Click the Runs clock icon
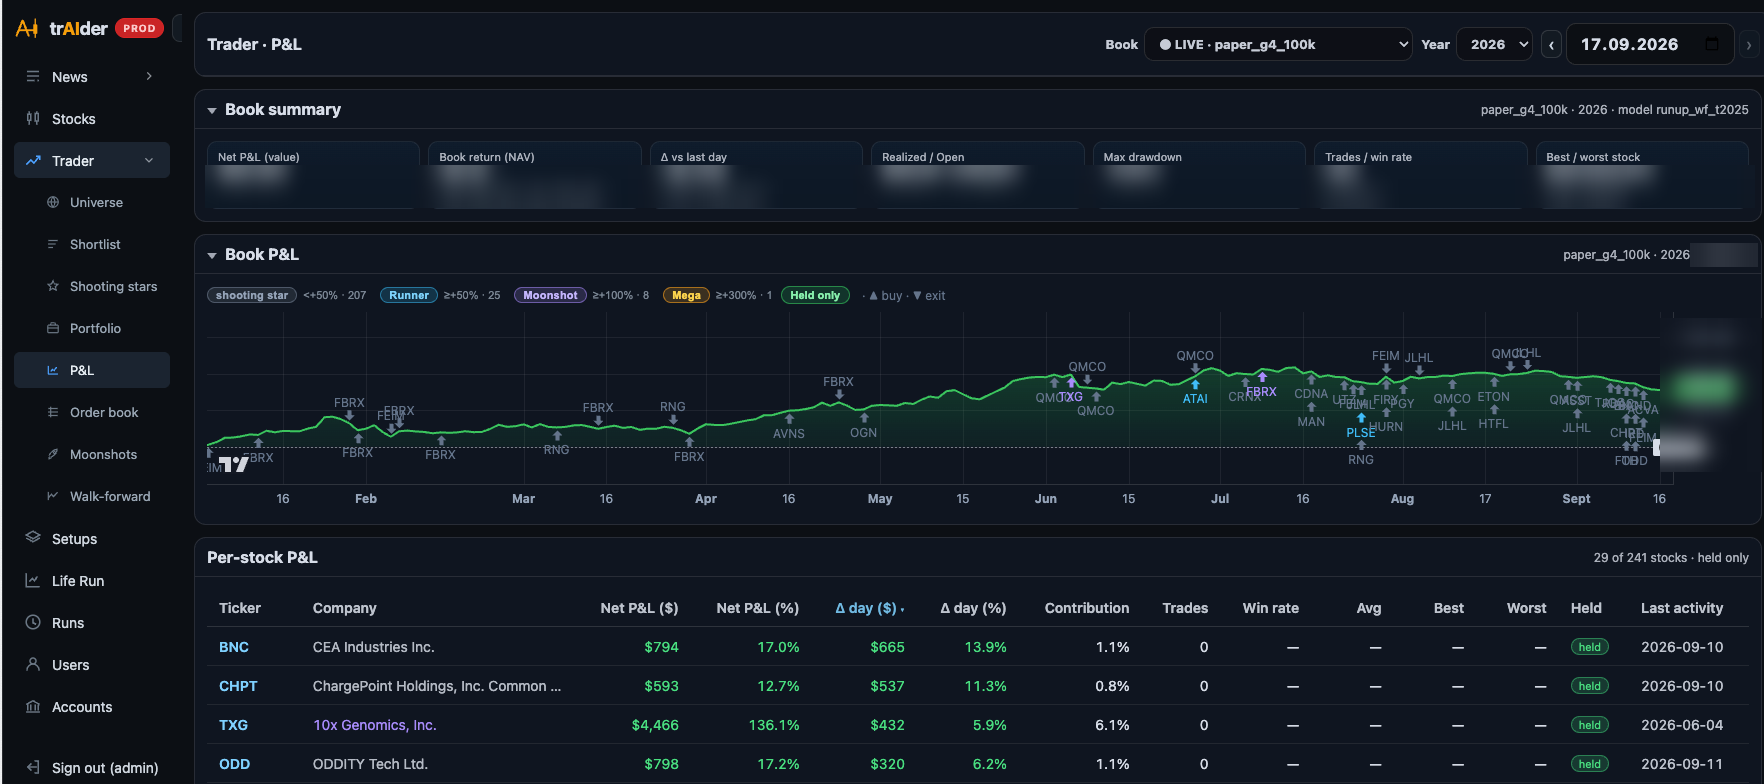Screen dimensions: 1764x784 click(x=33, y=623)
